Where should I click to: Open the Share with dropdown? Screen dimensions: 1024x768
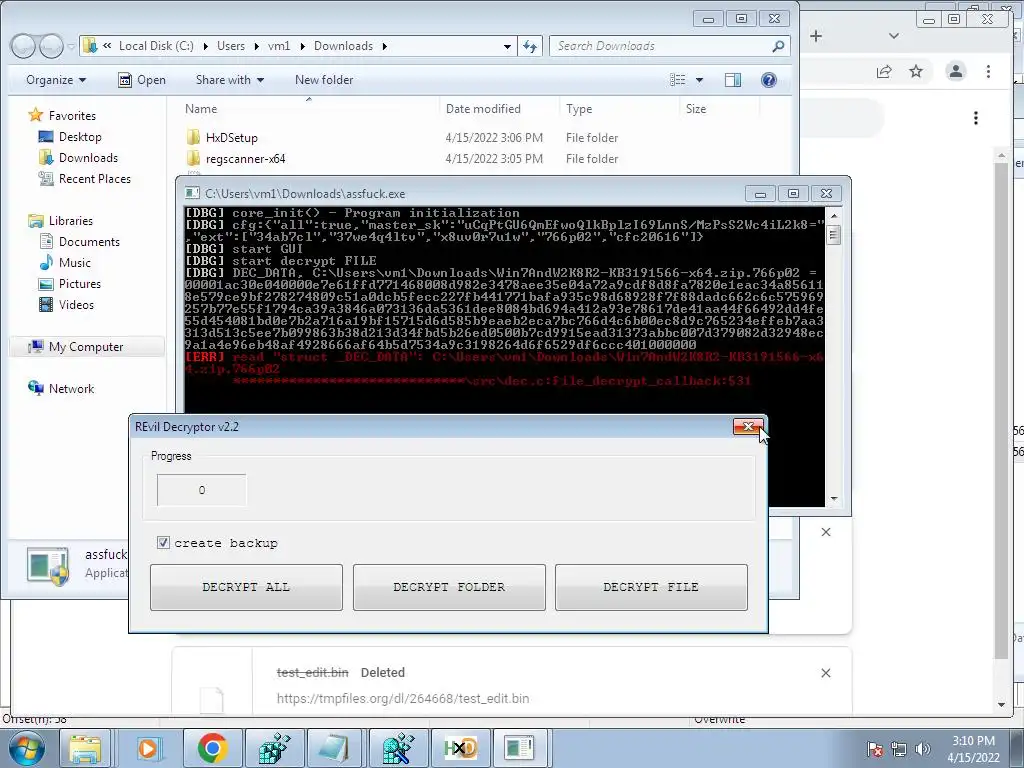[x=230, y=80]
